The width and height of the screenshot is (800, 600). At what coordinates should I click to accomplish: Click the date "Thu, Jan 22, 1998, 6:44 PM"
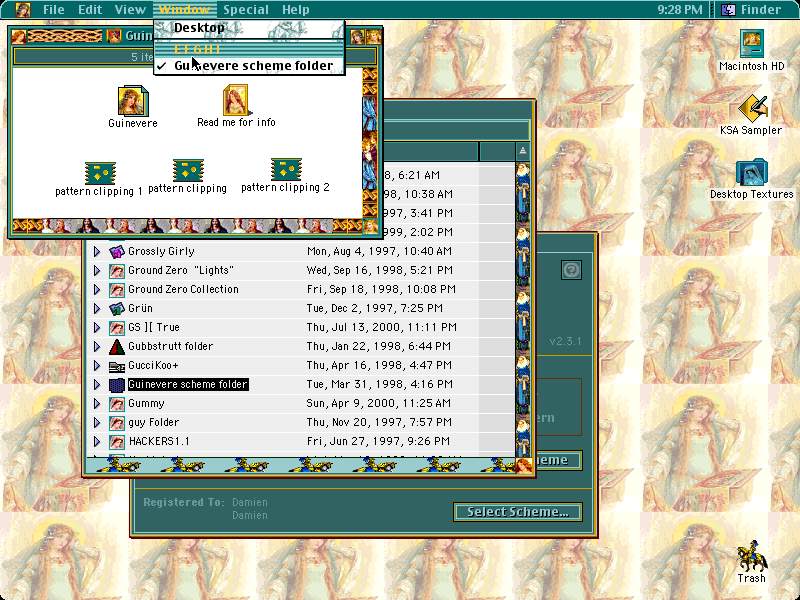pyautogui.click(x=378, y=346)
